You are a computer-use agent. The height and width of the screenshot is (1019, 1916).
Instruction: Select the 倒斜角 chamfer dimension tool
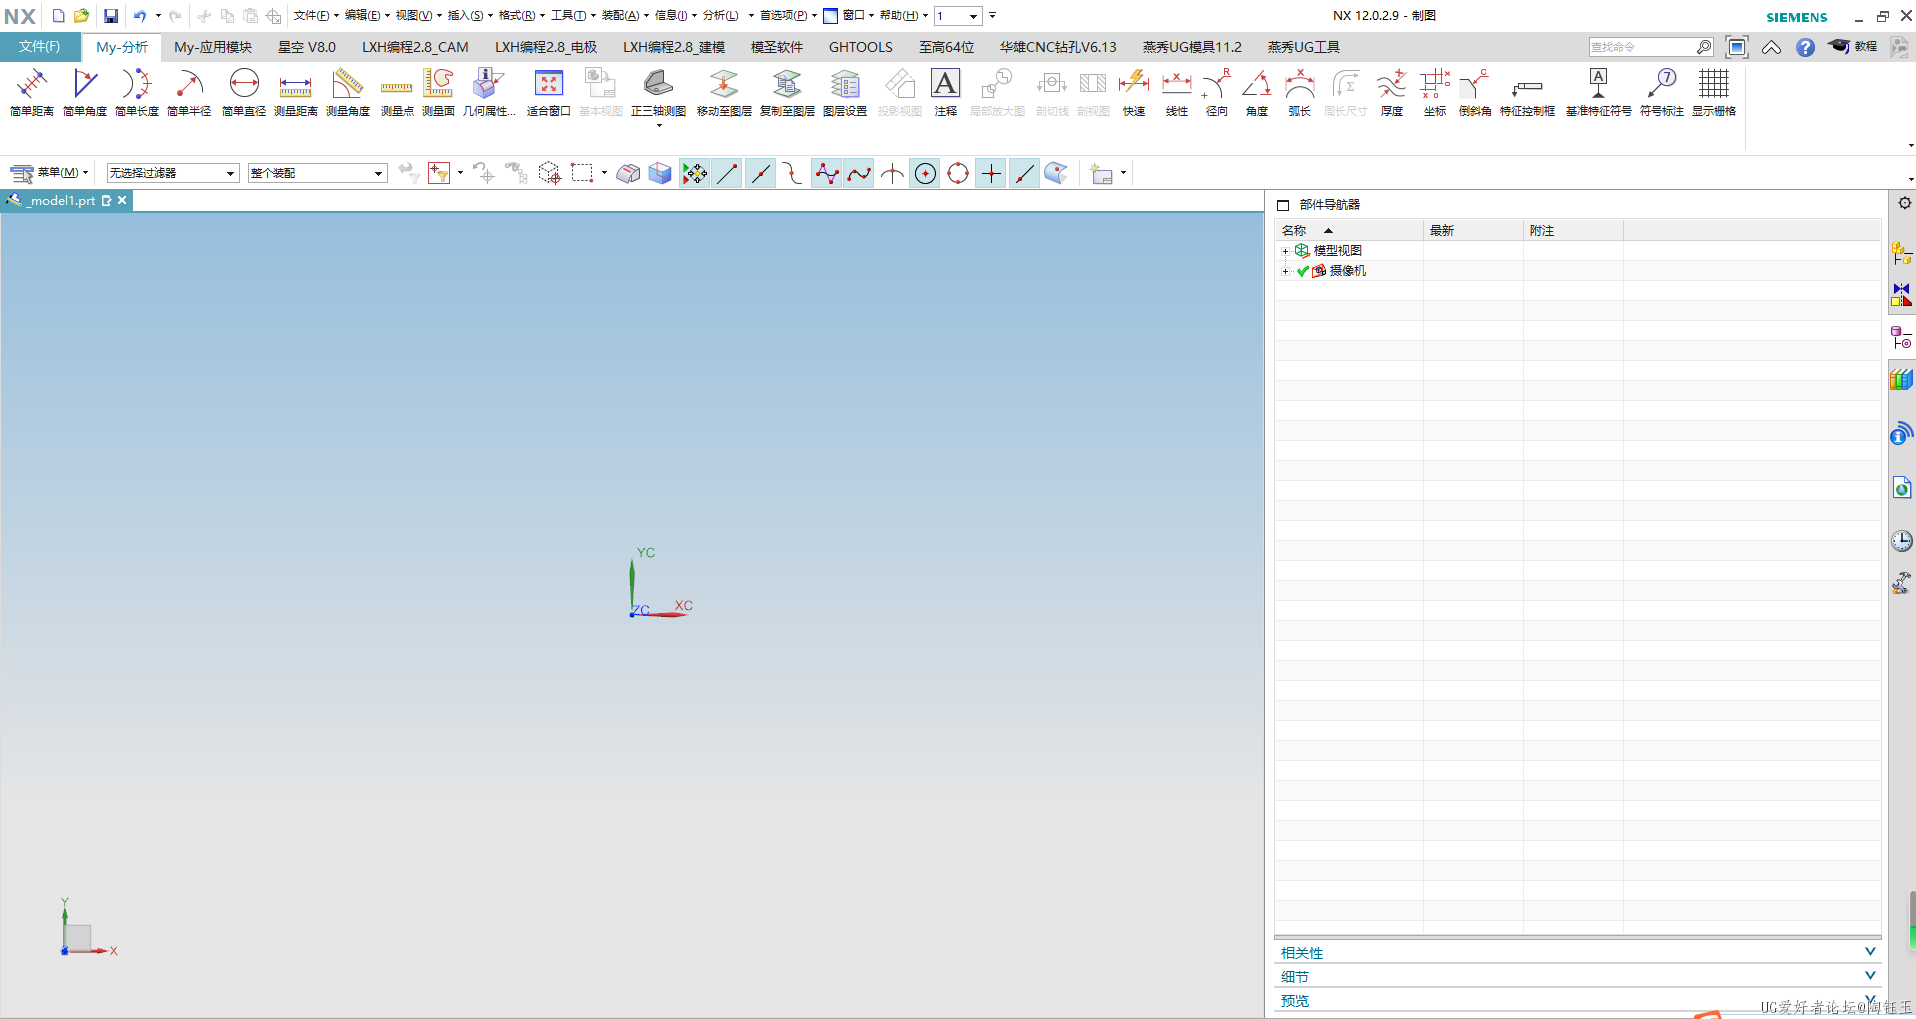1475,92
